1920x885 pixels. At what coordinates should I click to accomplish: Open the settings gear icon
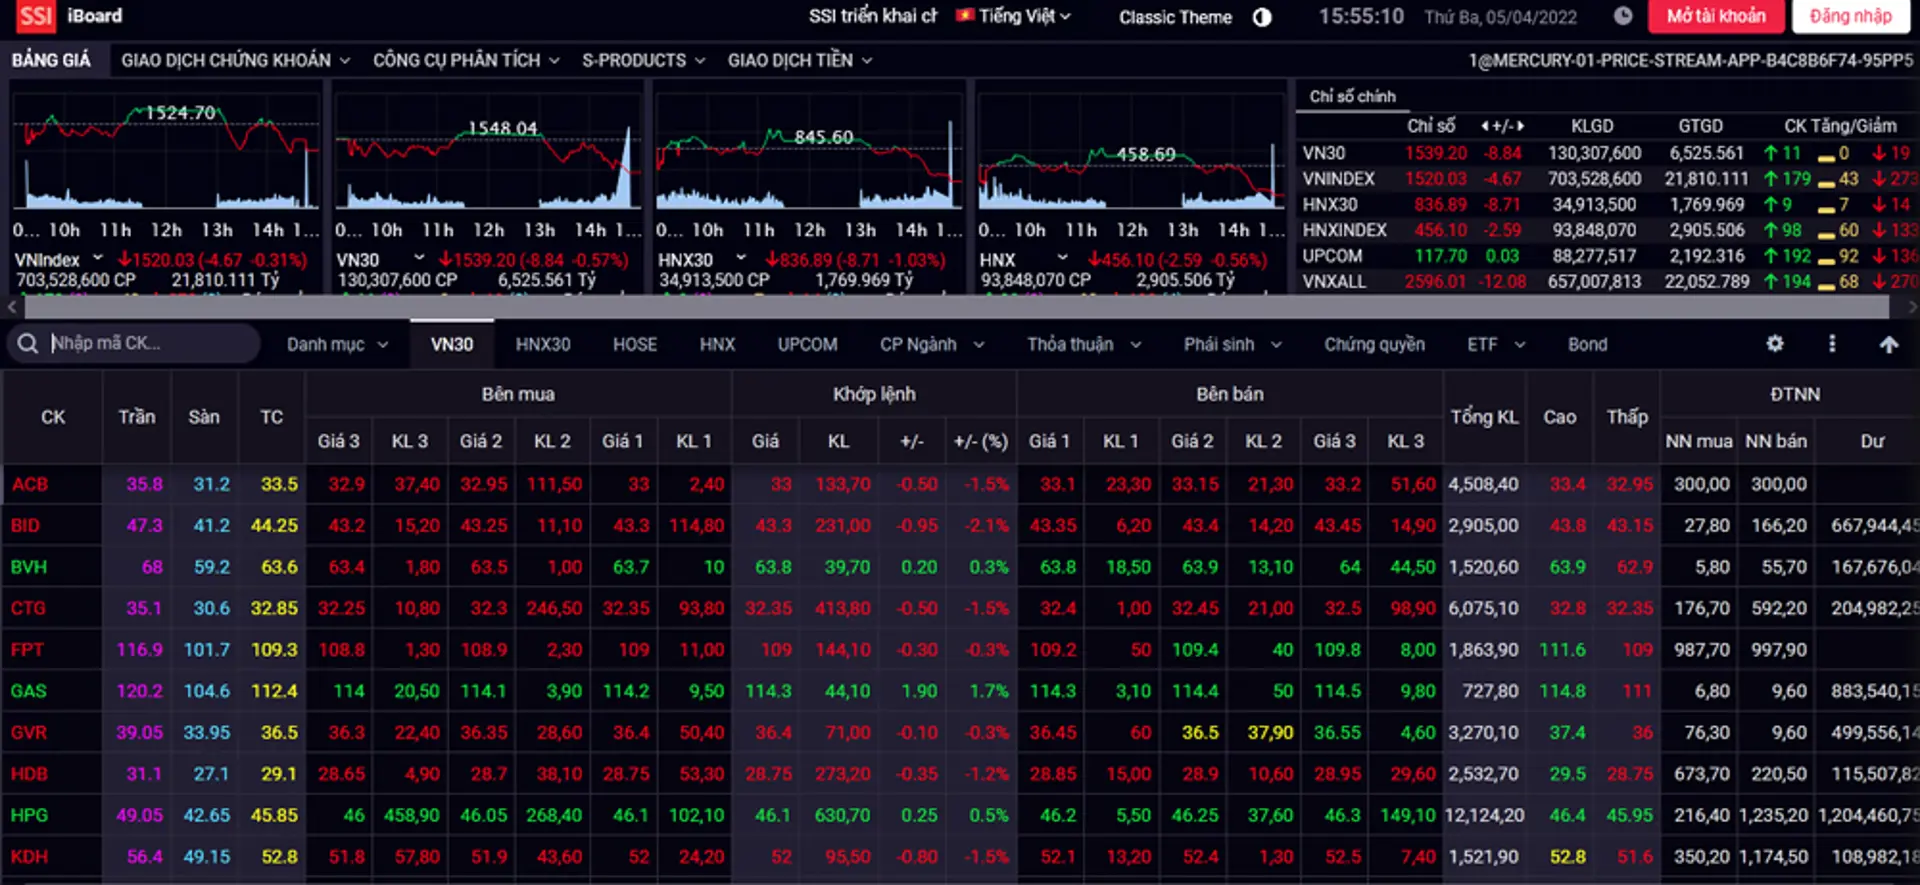1775,343
